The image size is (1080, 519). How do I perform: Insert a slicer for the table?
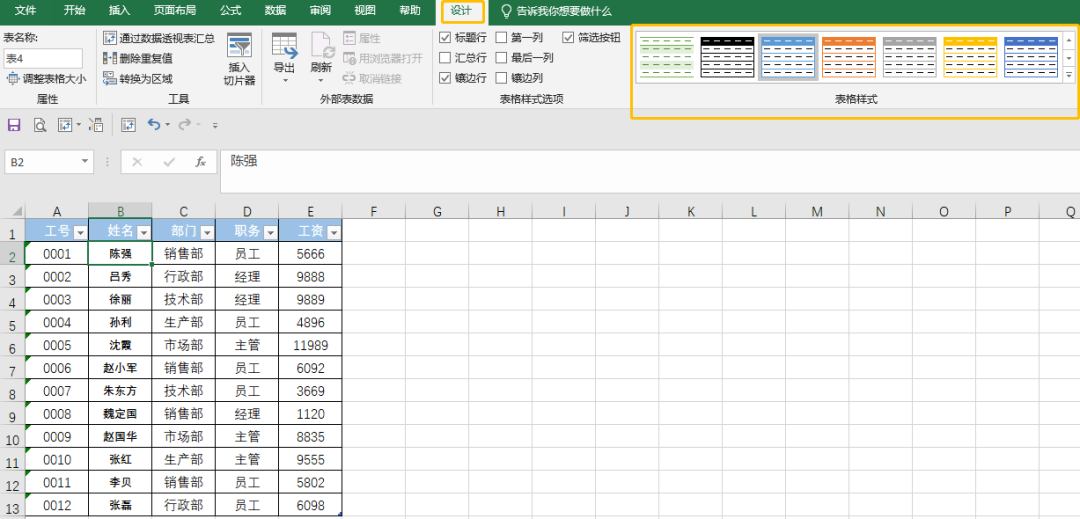pos(239,60)
